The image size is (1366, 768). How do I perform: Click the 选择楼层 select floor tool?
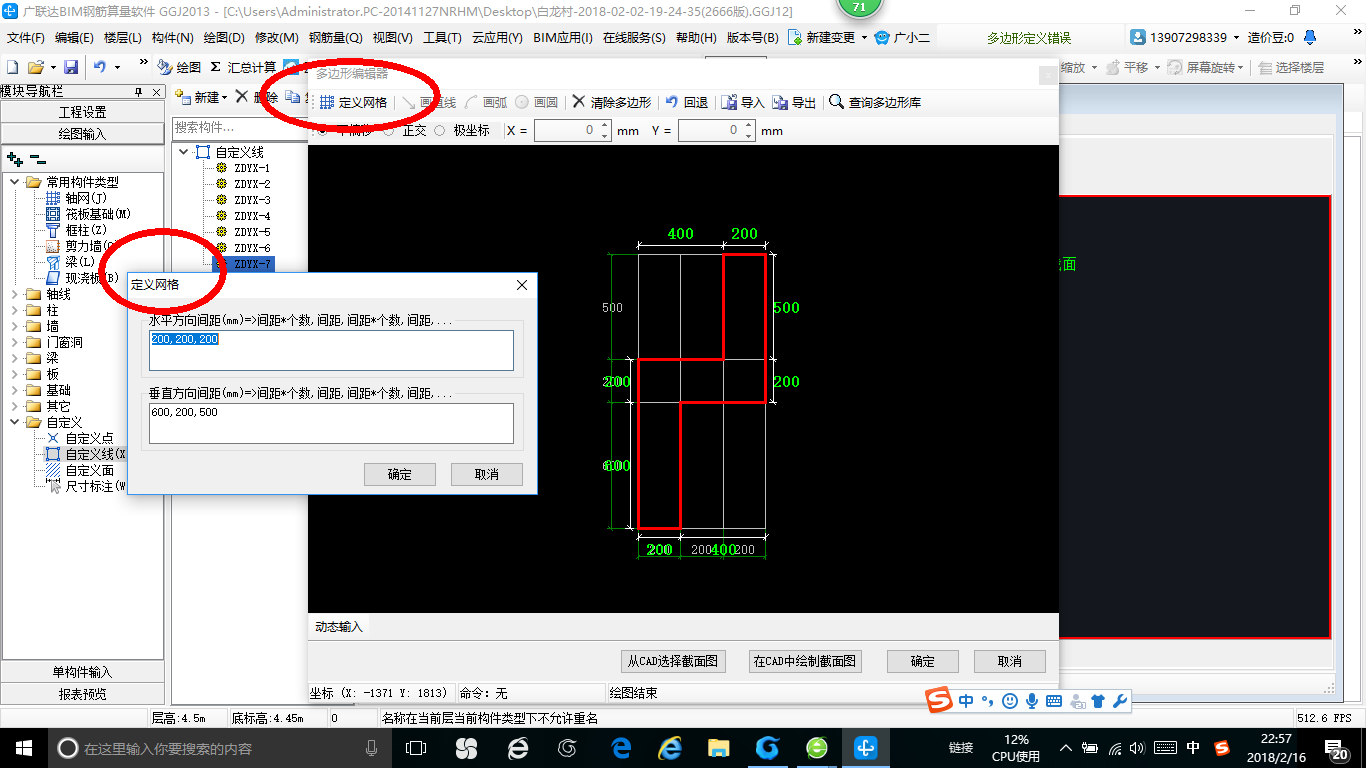[x=1291, y=67]
